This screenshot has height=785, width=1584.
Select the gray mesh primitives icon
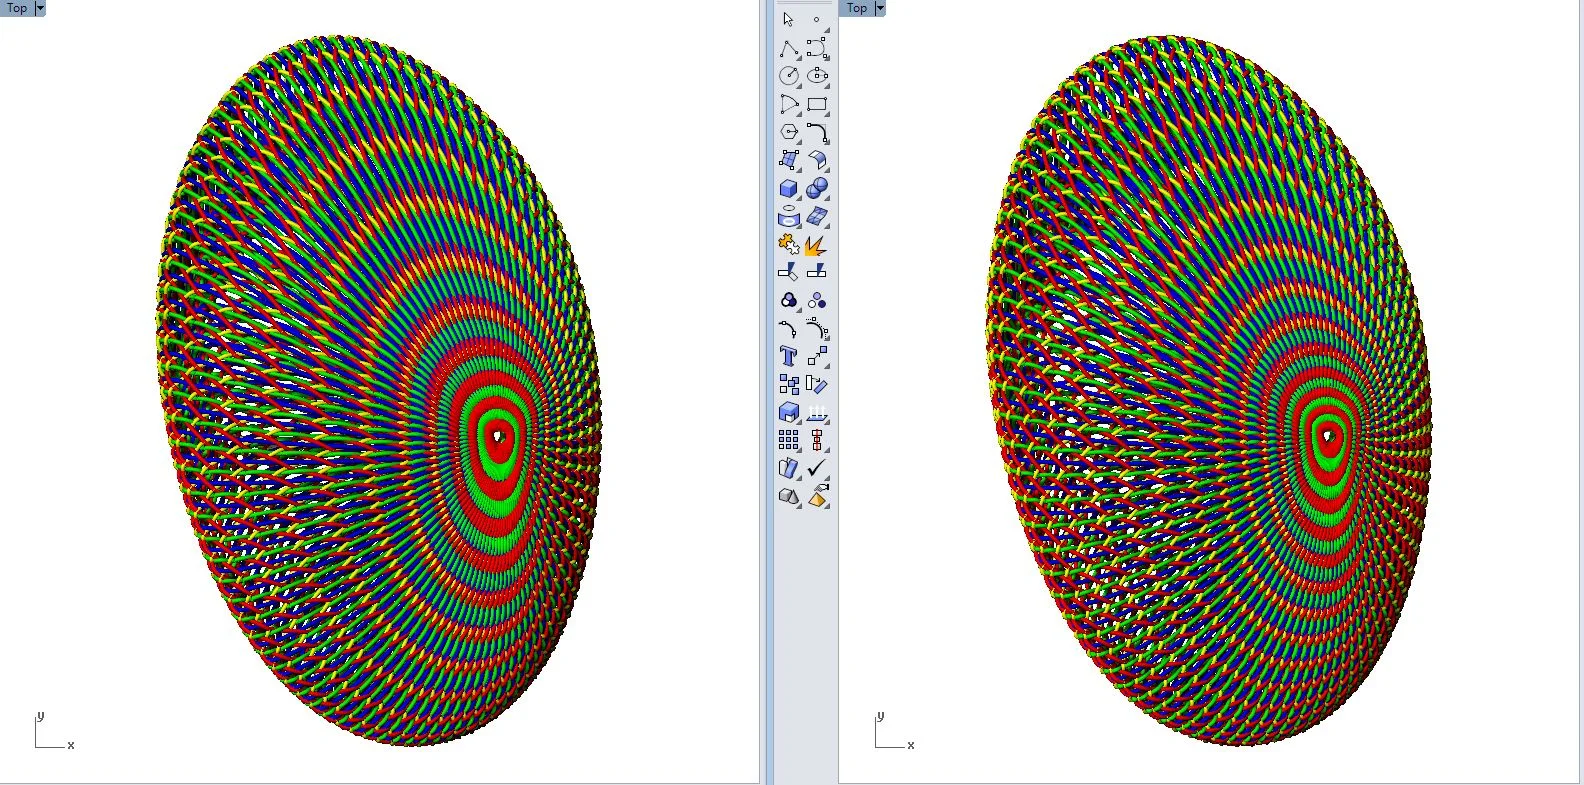pyautogui.click(x=789, y=496)
